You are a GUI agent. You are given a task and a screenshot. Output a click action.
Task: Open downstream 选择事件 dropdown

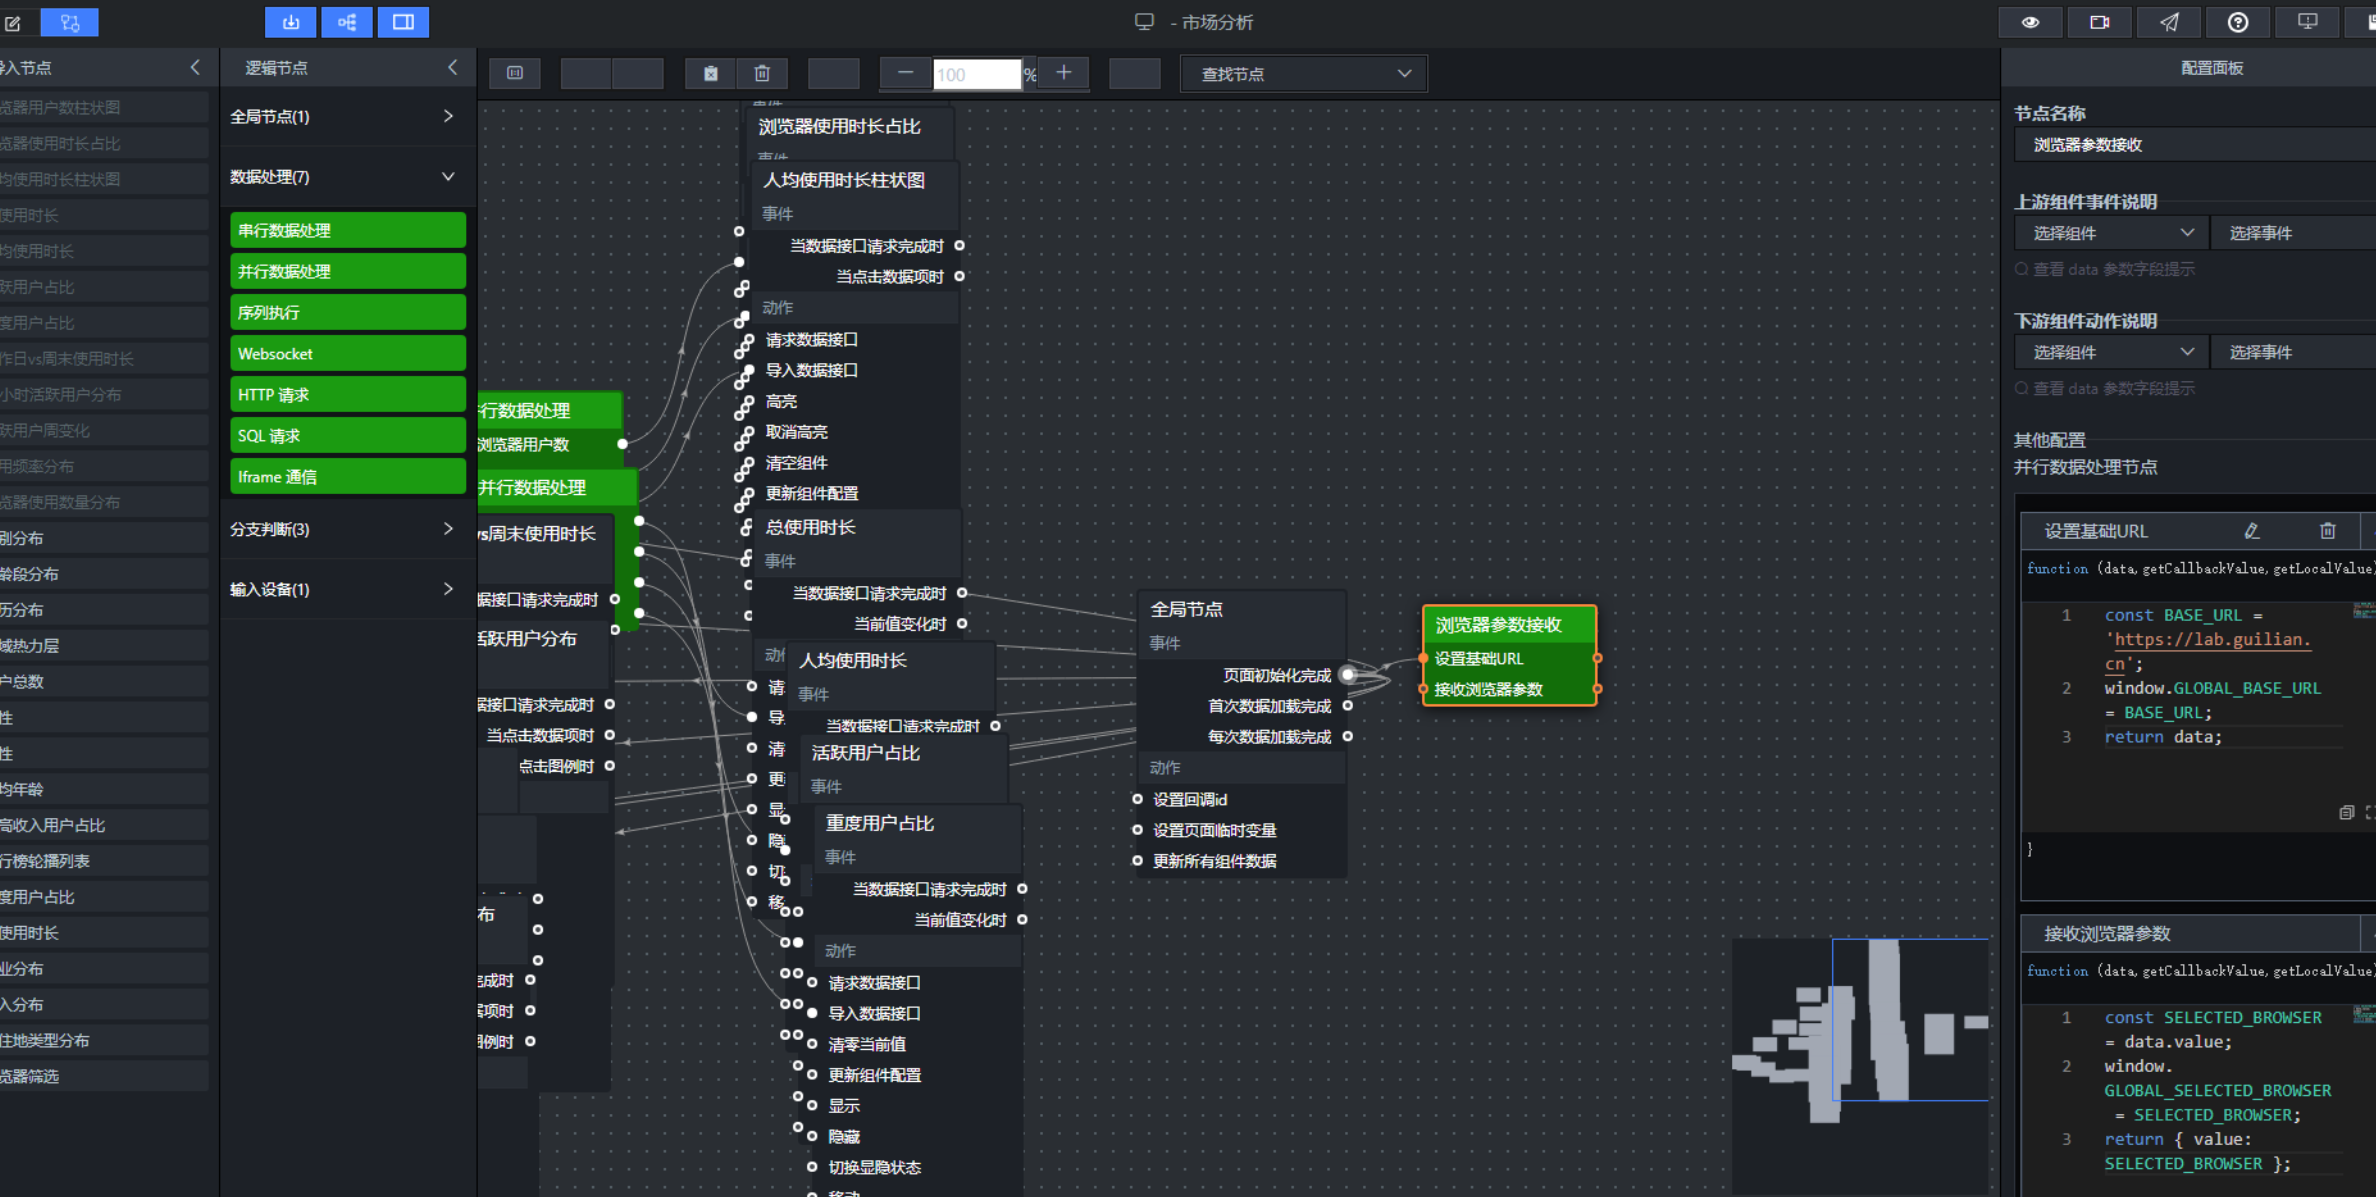(2294, 352)
